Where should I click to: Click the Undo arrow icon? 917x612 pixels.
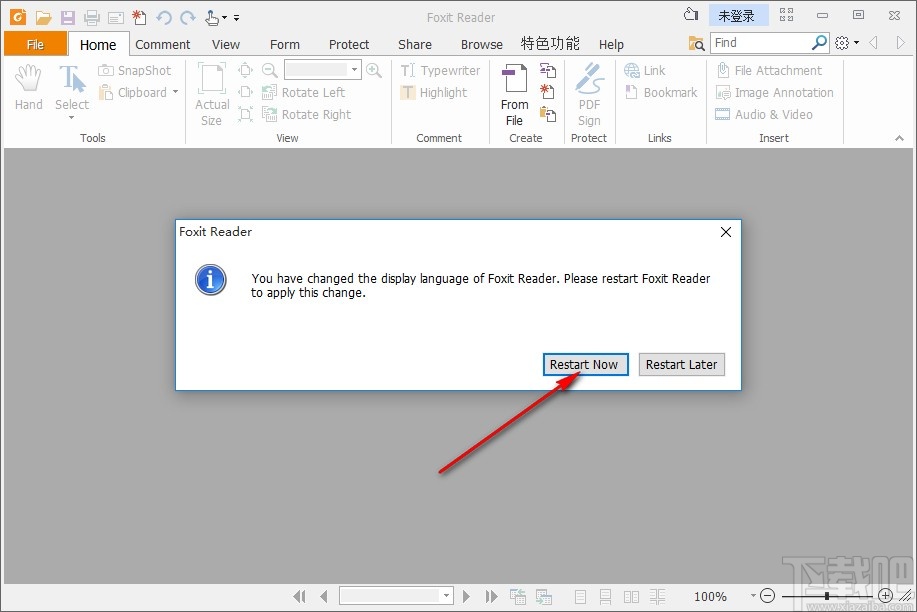[x=164, y=18]
